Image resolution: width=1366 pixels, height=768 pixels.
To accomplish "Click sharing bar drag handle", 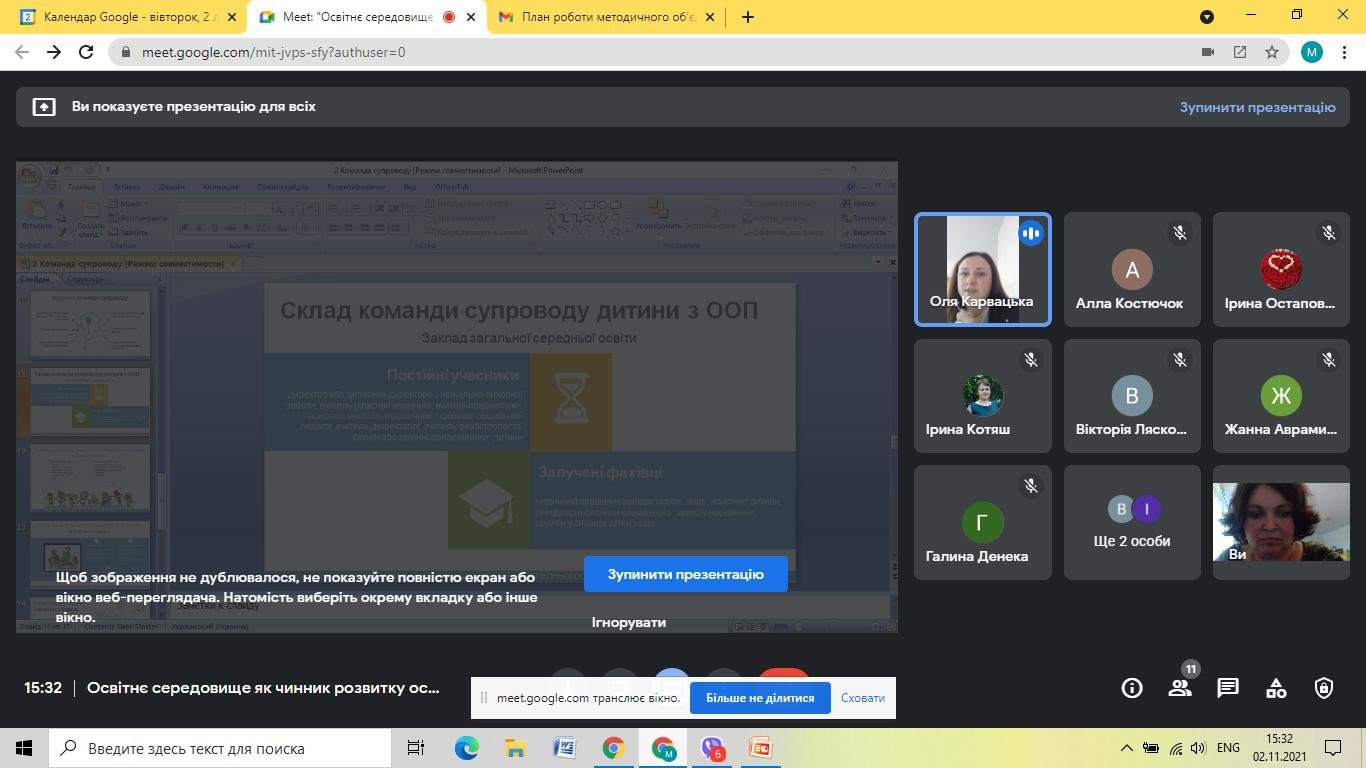I will pos(484,698).
